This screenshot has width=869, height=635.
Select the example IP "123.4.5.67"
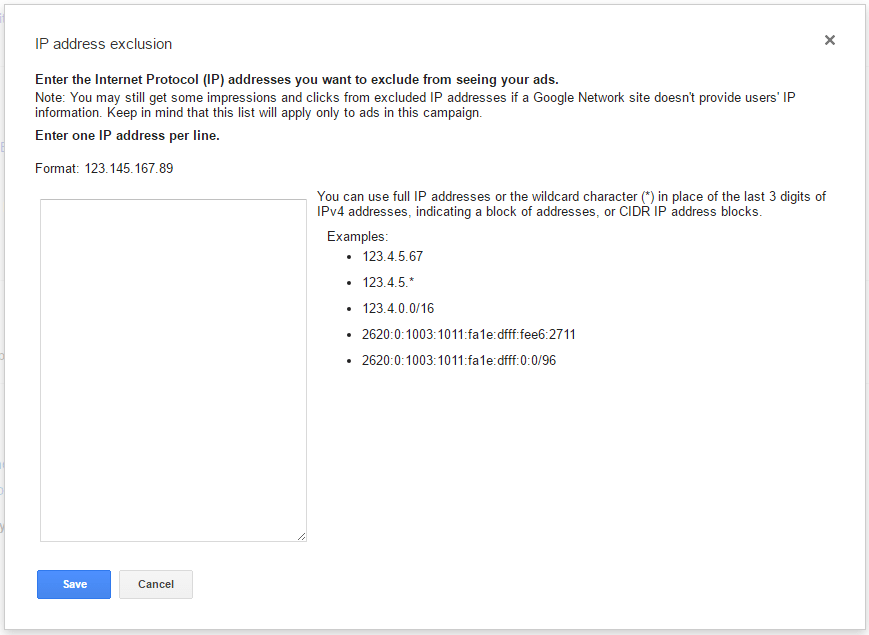pos(391,256)
